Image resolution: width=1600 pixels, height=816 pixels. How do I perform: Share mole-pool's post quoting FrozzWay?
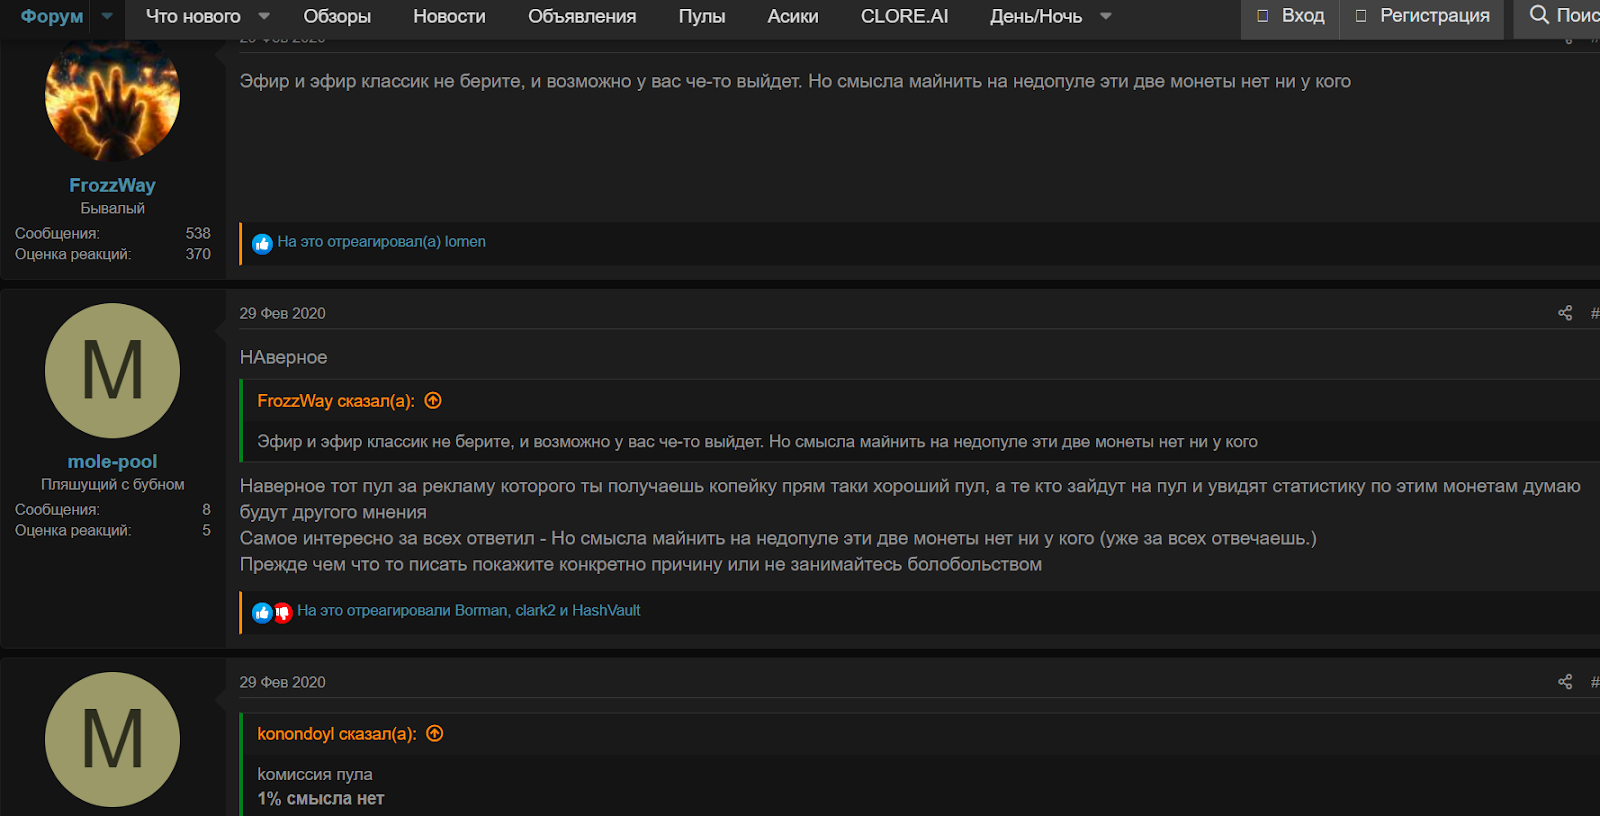(1565, 313)
